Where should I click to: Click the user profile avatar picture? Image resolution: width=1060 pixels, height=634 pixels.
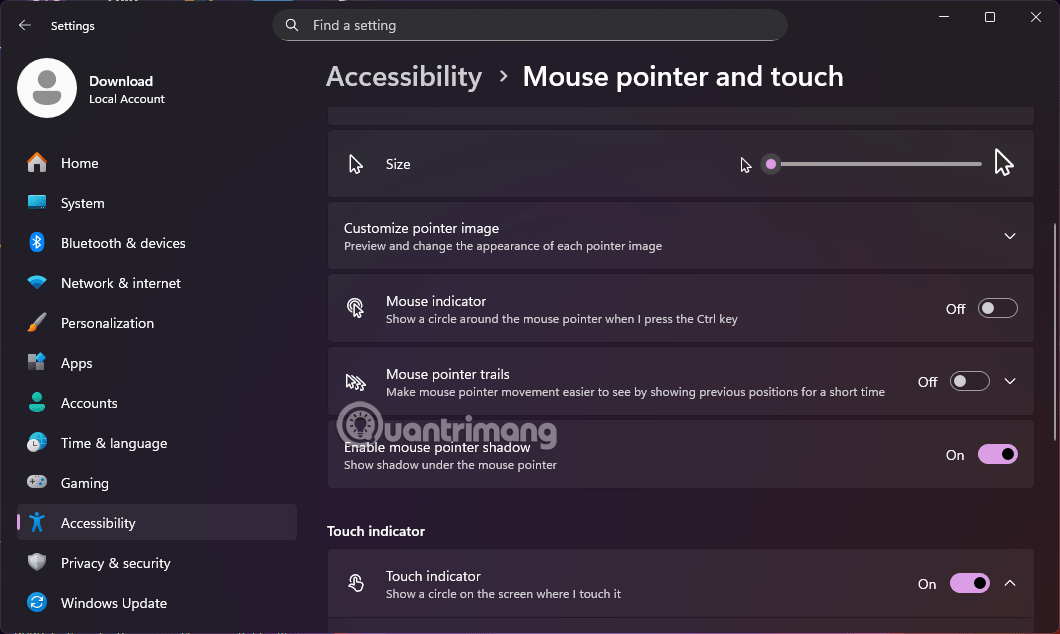click(x=47, y=88)
